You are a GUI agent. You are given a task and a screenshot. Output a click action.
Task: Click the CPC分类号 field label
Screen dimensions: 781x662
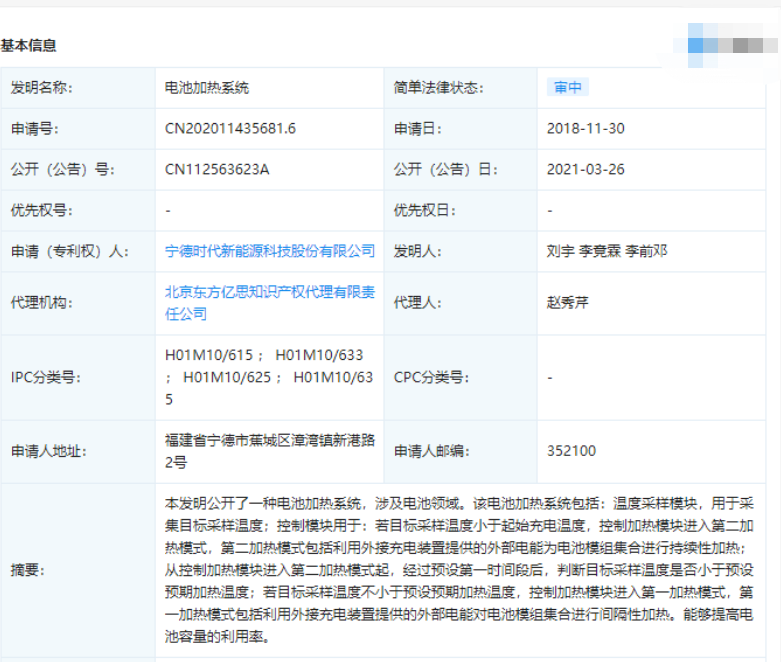(x=431, y=377)
